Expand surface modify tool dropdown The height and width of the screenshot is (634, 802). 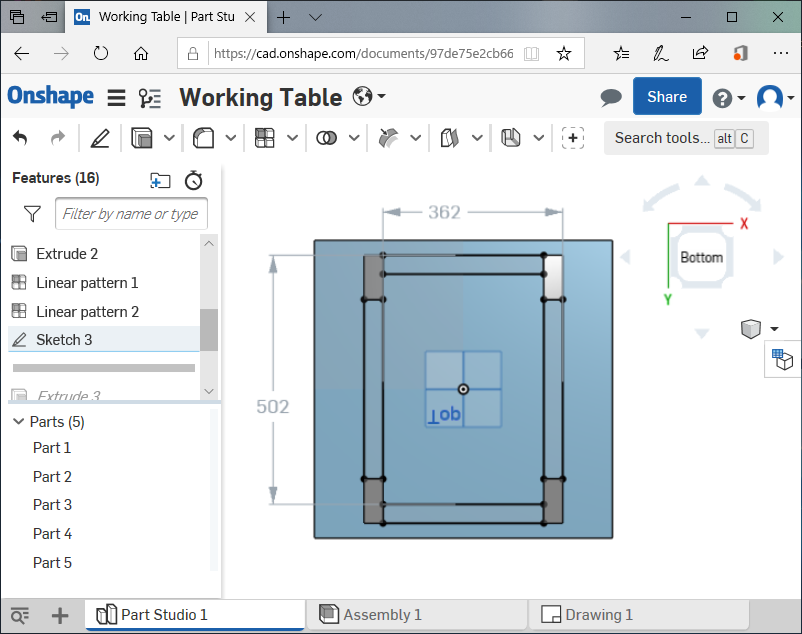[x=416, y=138]
